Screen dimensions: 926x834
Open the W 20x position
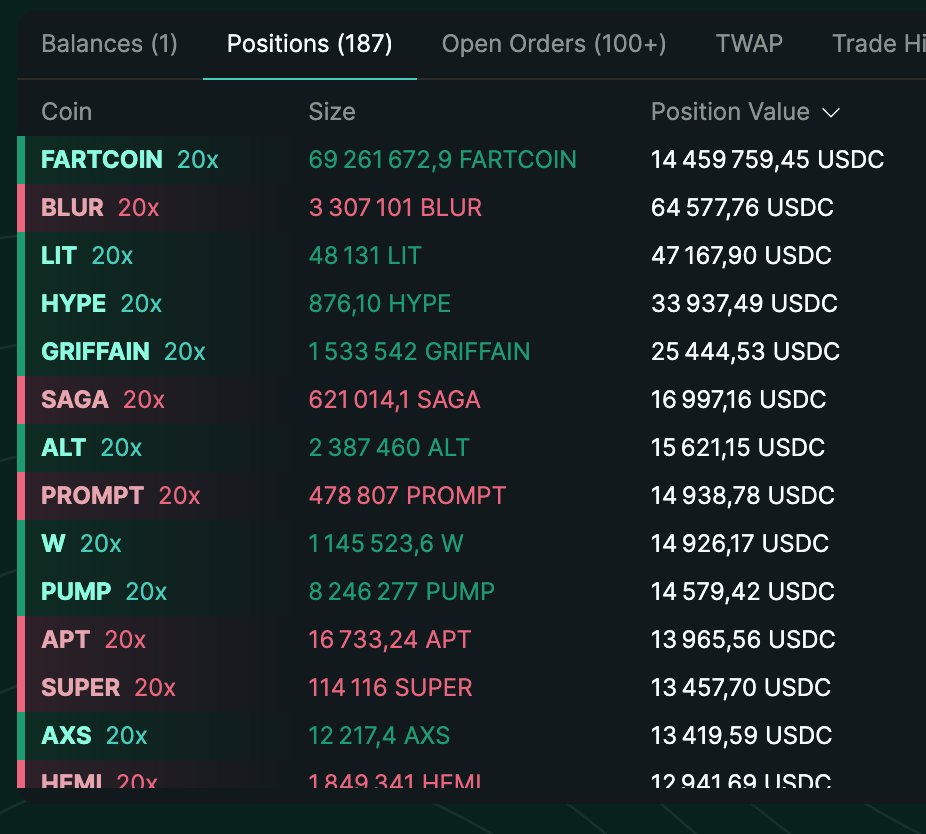[81, 543]
